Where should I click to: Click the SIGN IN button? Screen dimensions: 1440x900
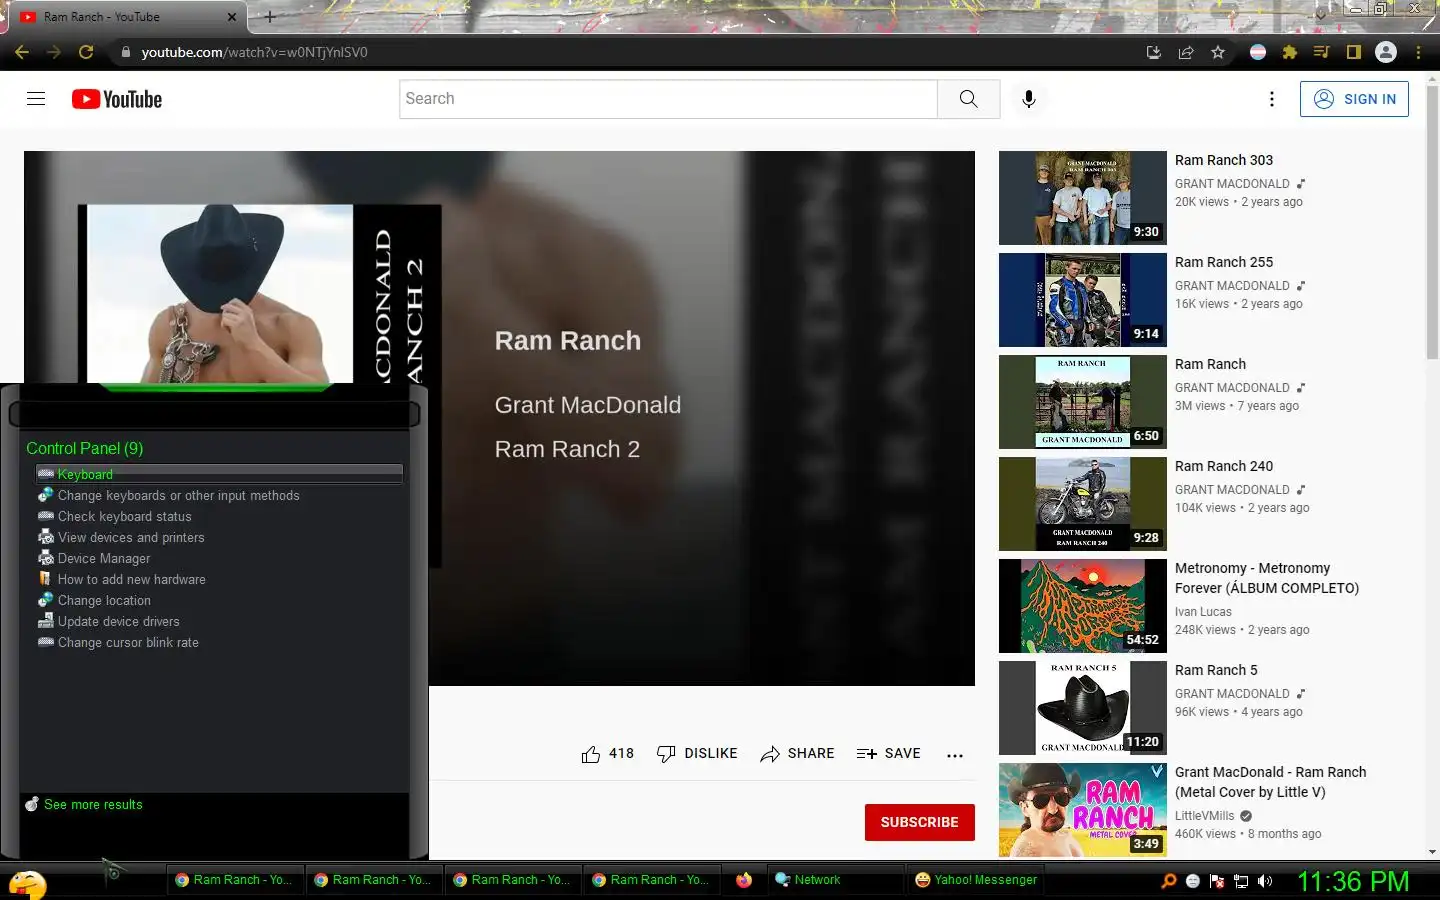point(1354,99)
